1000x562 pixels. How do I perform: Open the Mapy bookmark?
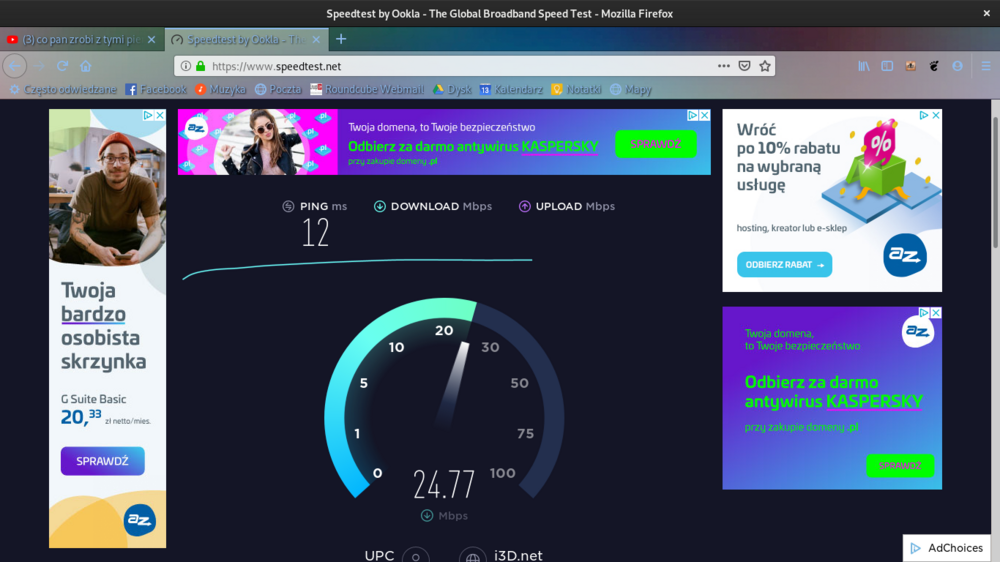click(x=630, y=89)
